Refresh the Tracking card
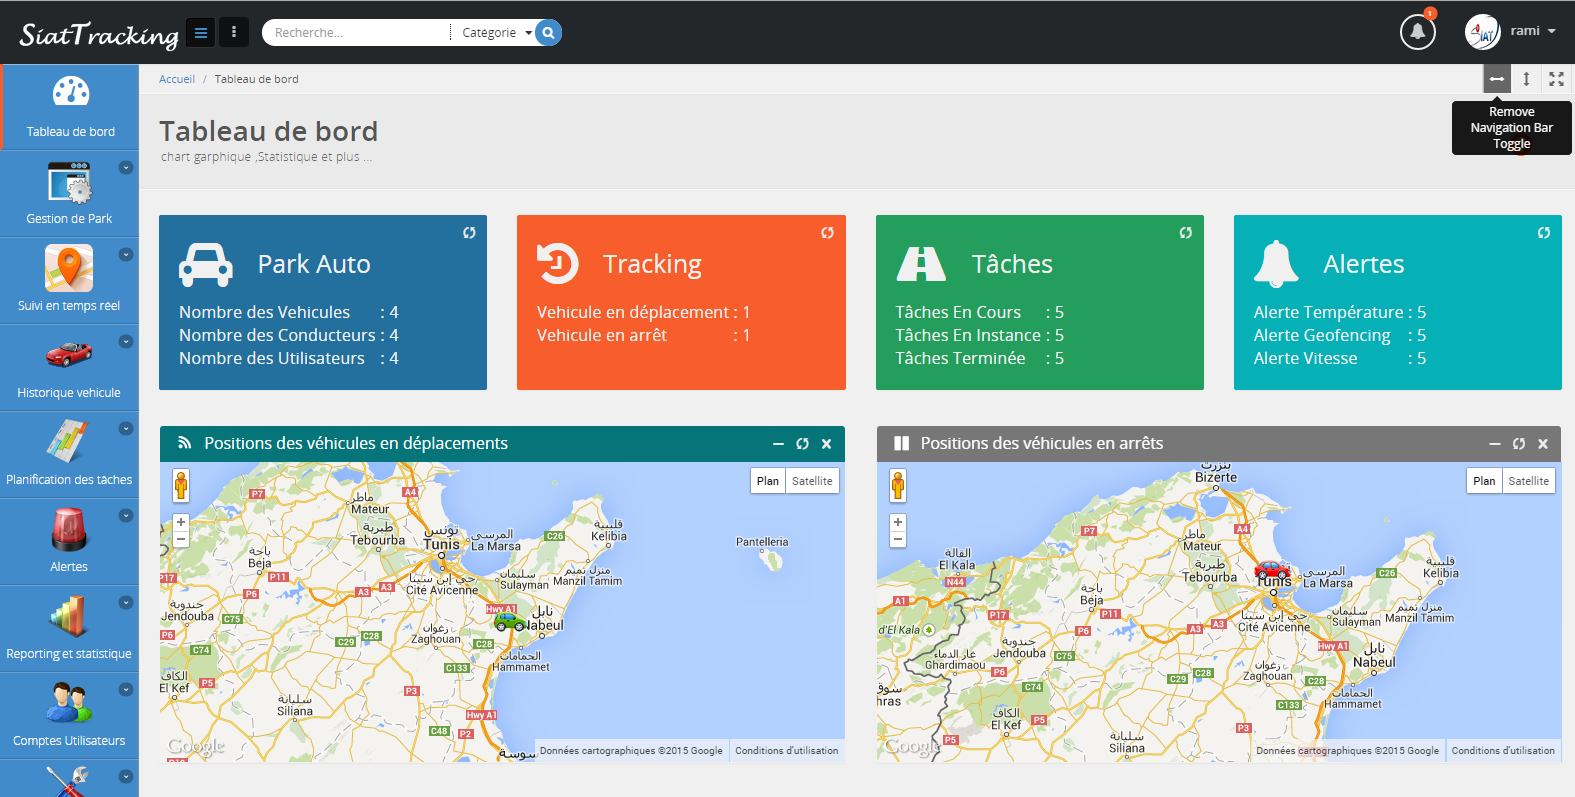The image size is (1575, 797). pyautogui.click(x=827, y=232)
